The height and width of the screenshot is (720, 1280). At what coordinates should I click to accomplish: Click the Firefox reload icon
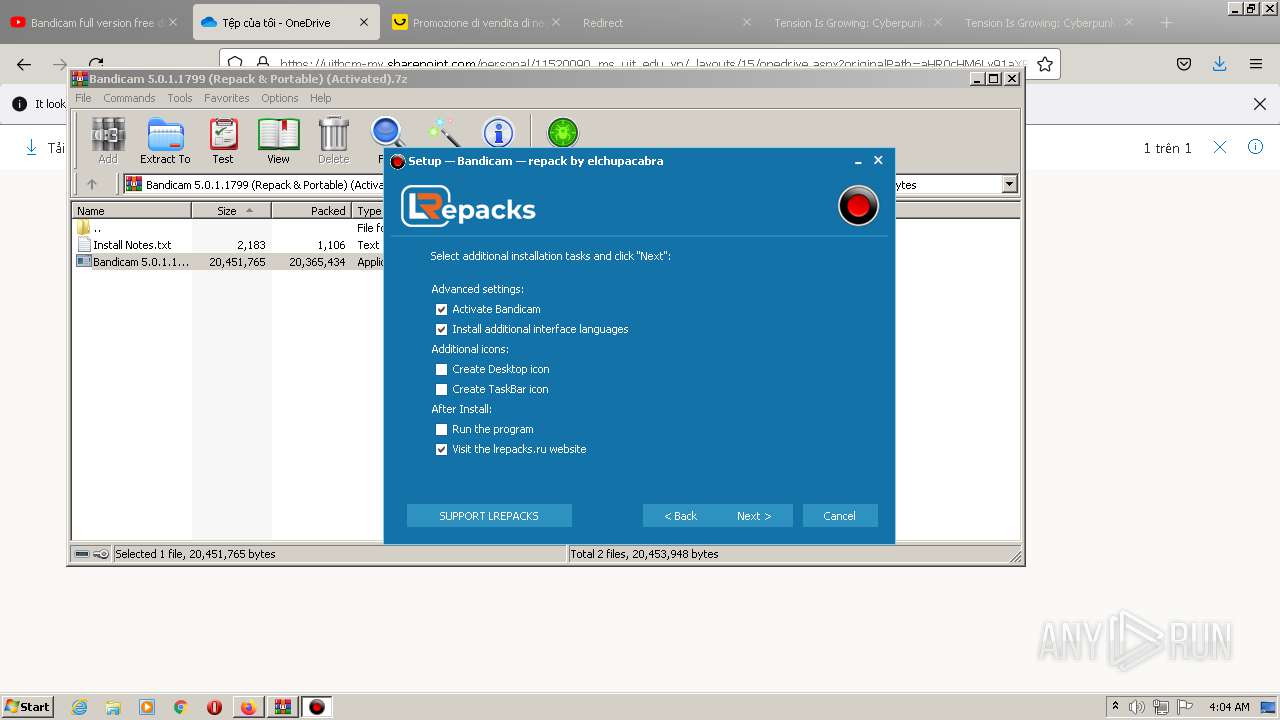click(96, 64)
